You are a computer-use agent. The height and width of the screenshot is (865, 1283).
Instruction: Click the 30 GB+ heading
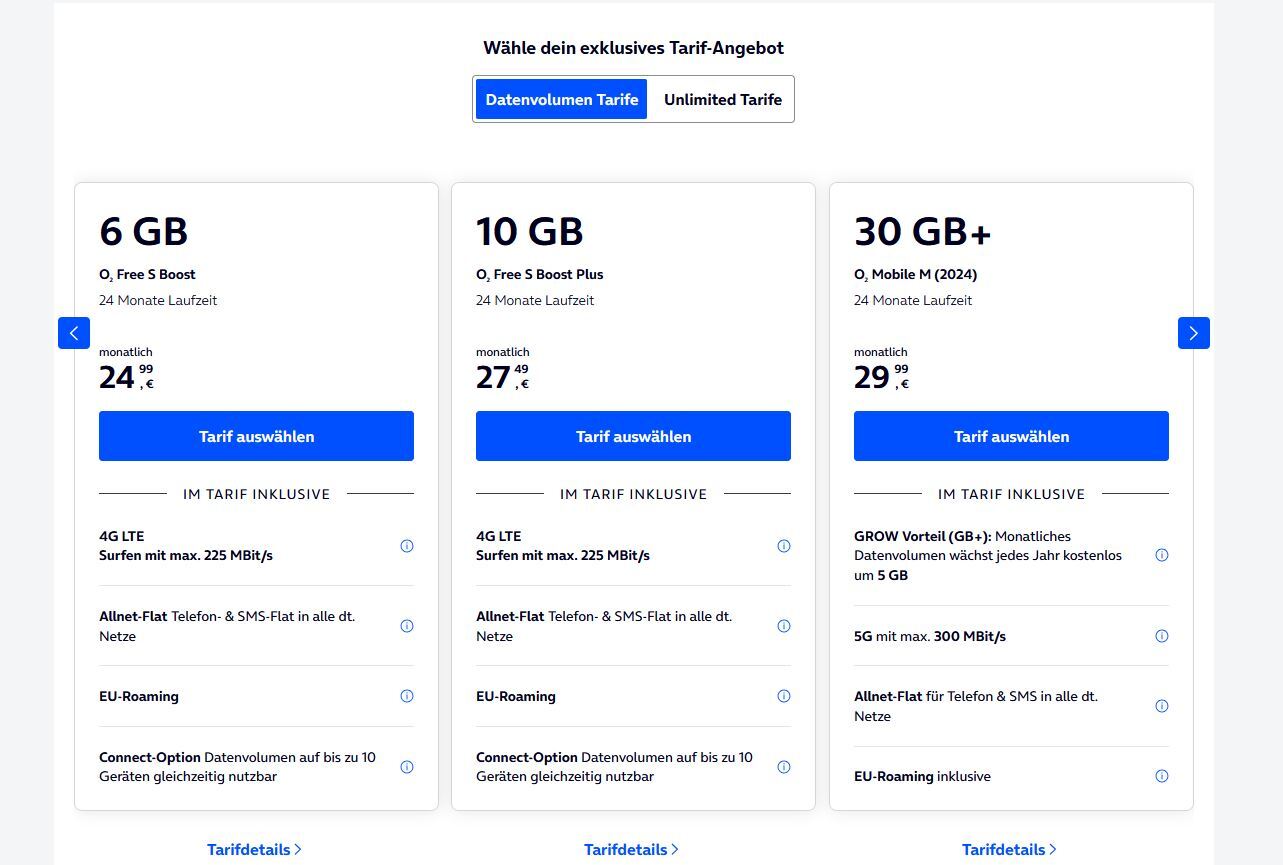923,232
